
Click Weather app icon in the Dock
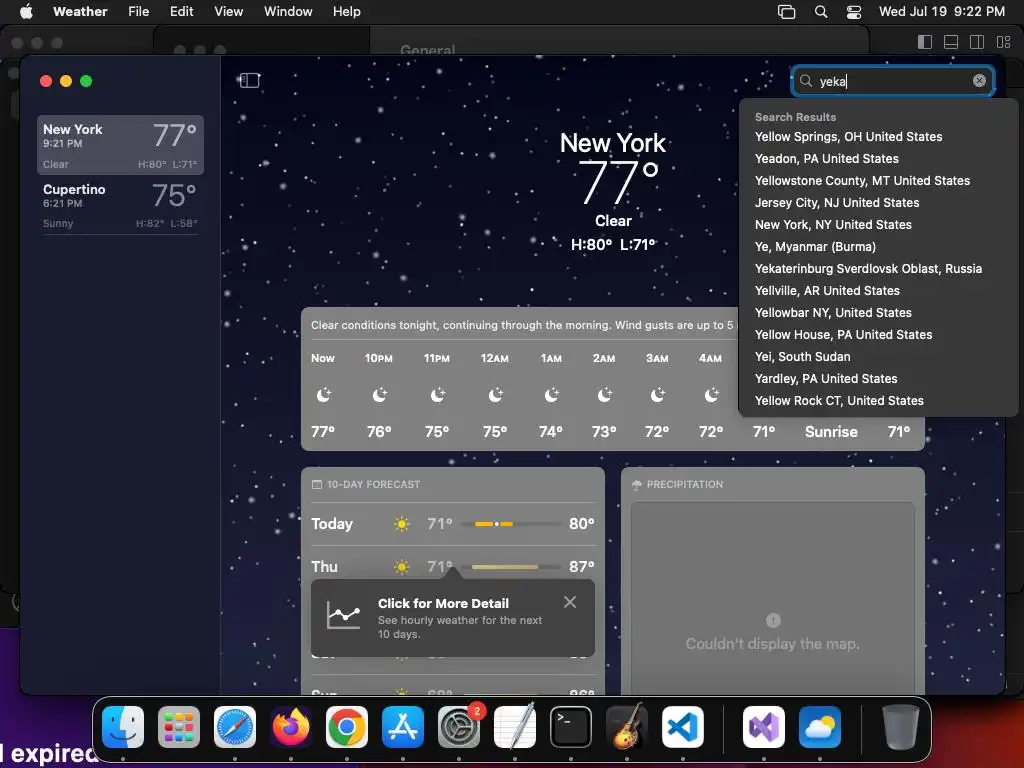click(820, 727)
